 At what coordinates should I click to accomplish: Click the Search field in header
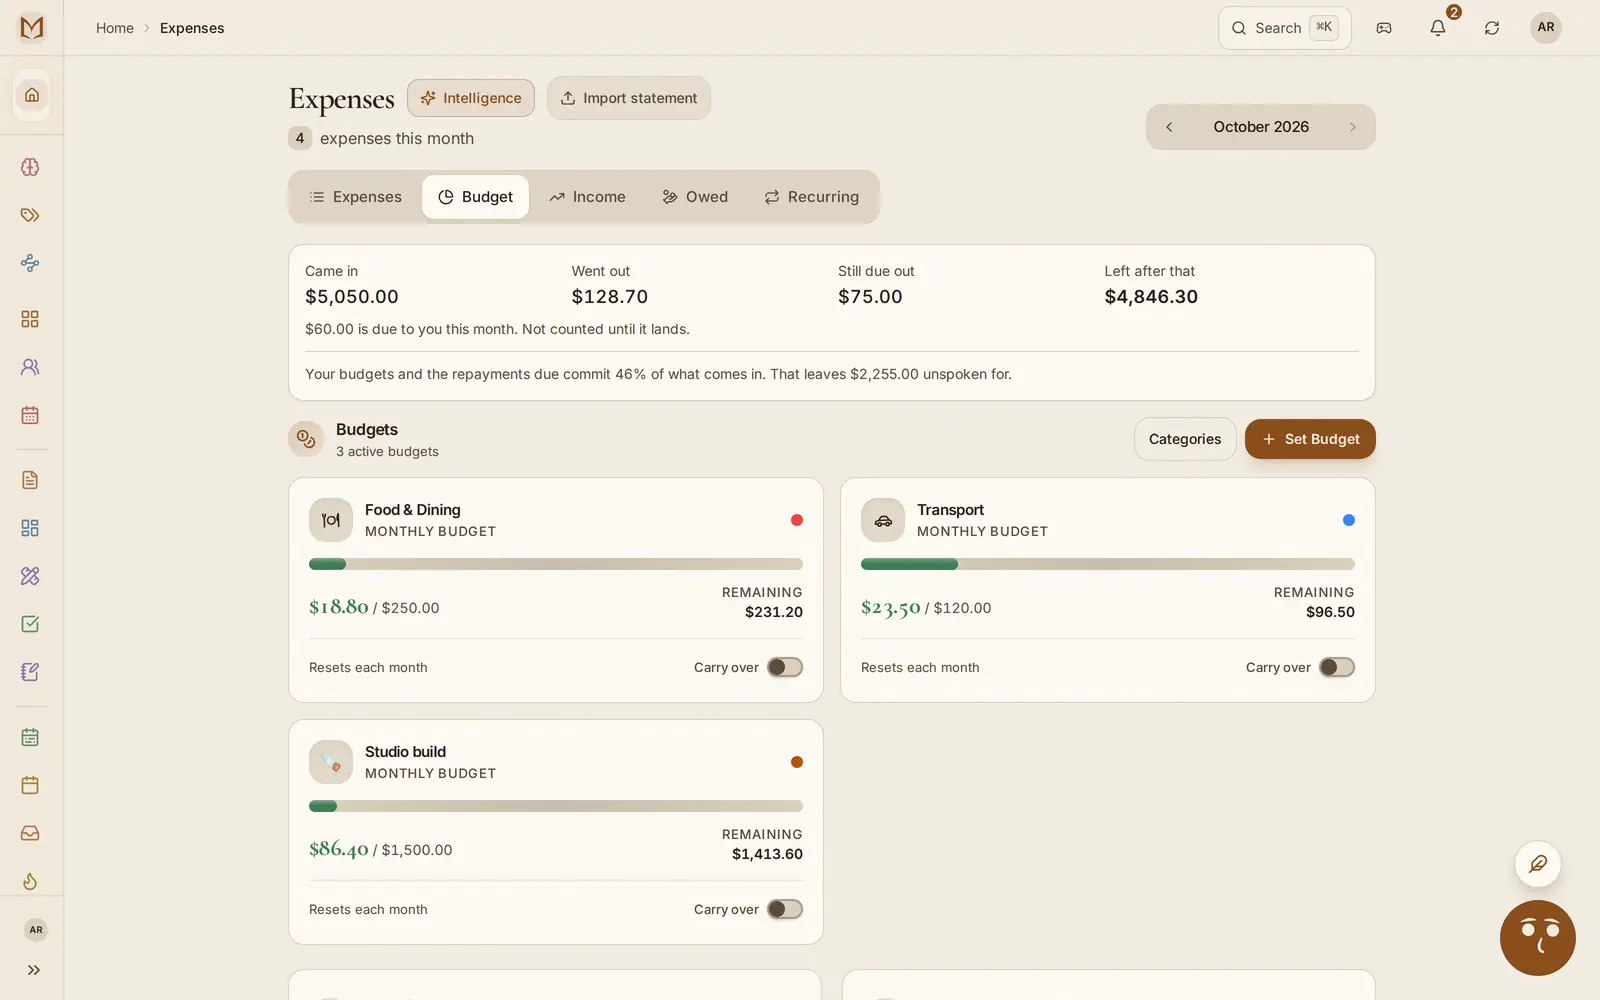1285,28
